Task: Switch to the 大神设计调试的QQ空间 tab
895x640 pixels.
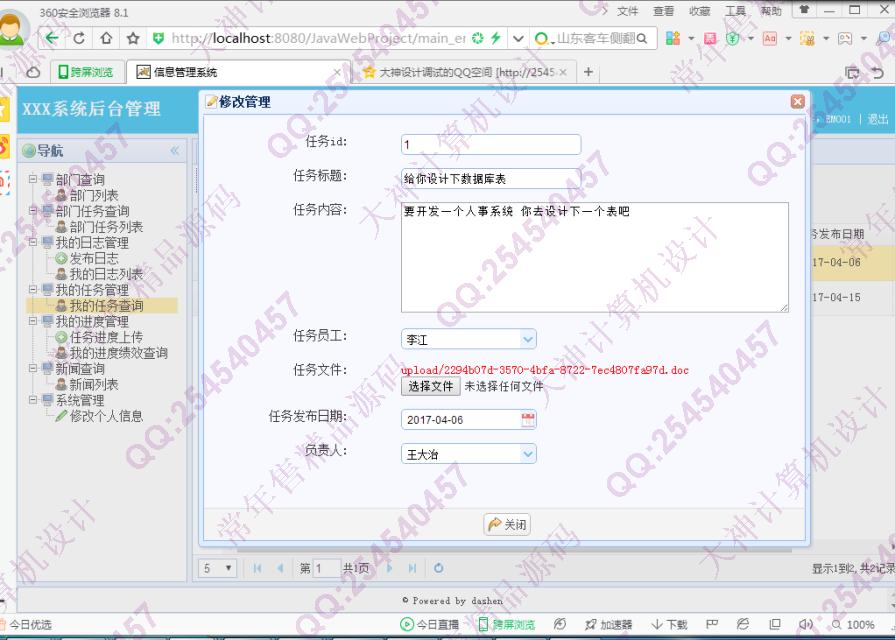Action: click(465, 72)
